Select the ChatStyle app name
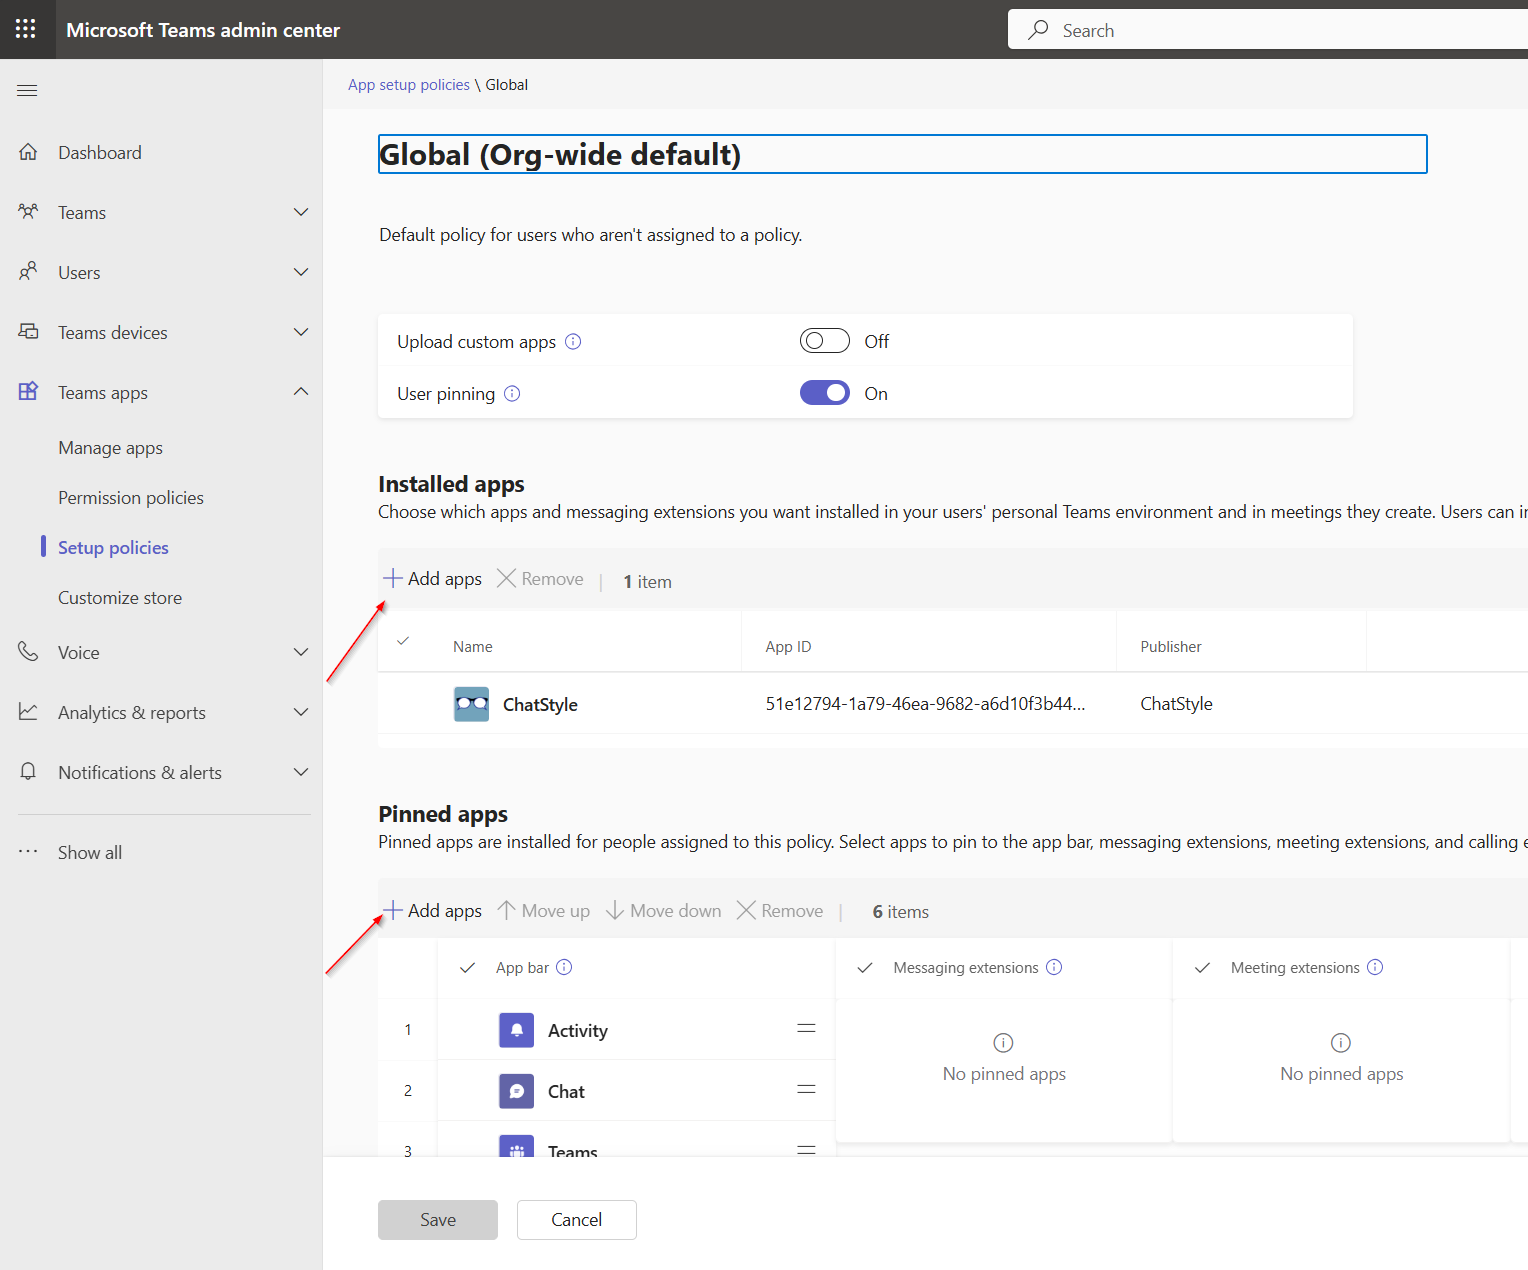 [x=540, y=705]
